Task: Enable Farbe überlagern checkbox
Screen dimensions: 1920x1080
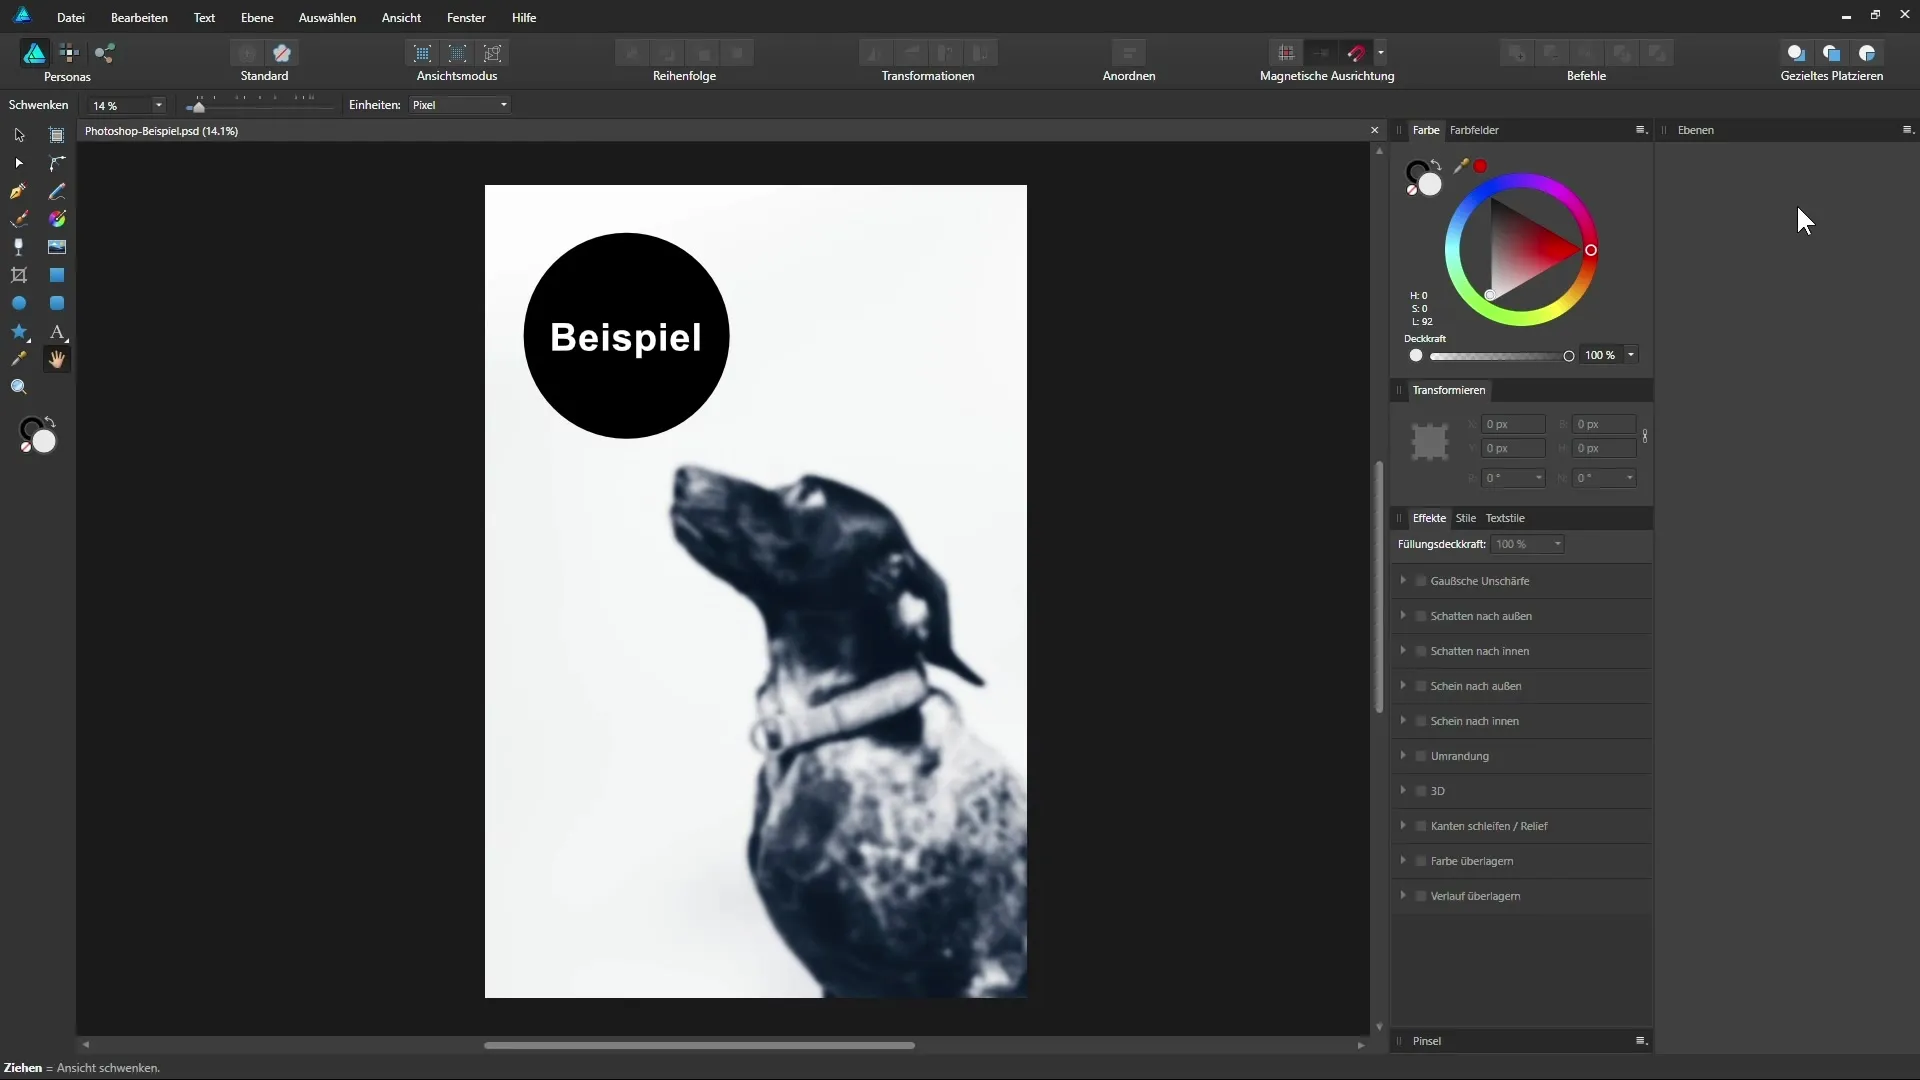Action: tap(1421, 861)
